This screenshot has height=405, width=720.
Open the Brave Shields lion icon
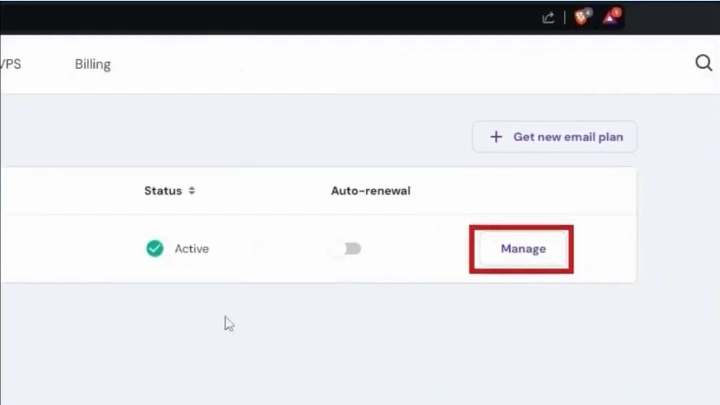(581, 17)
